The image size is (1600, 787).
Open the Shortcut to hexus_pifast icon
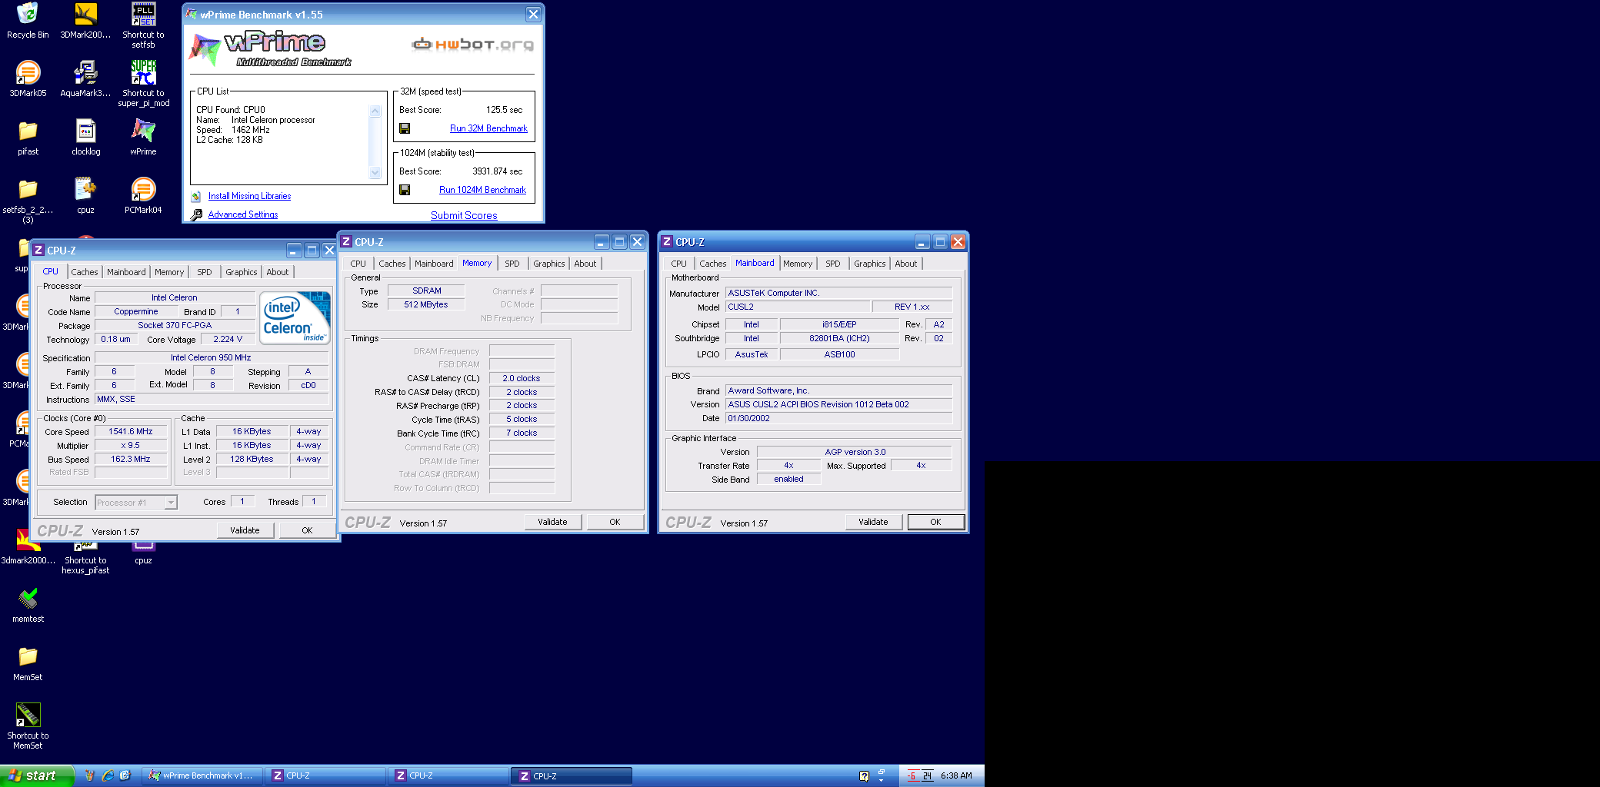point(86,556)
